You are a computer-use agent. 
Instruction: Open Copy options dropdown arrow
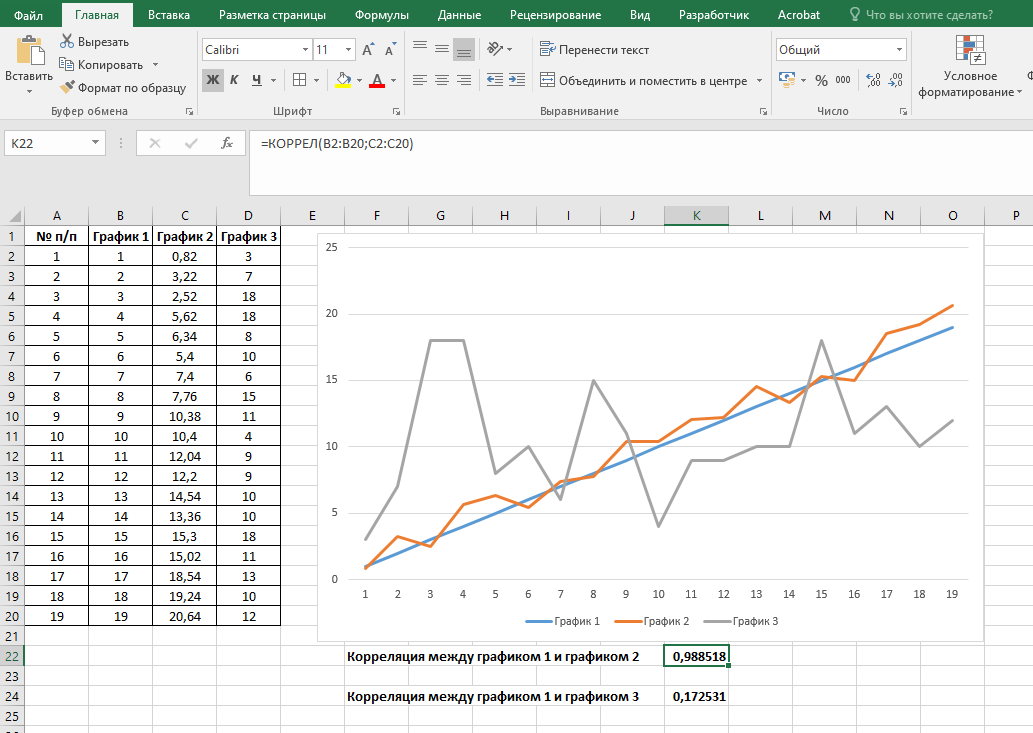[x=155, y=65]
